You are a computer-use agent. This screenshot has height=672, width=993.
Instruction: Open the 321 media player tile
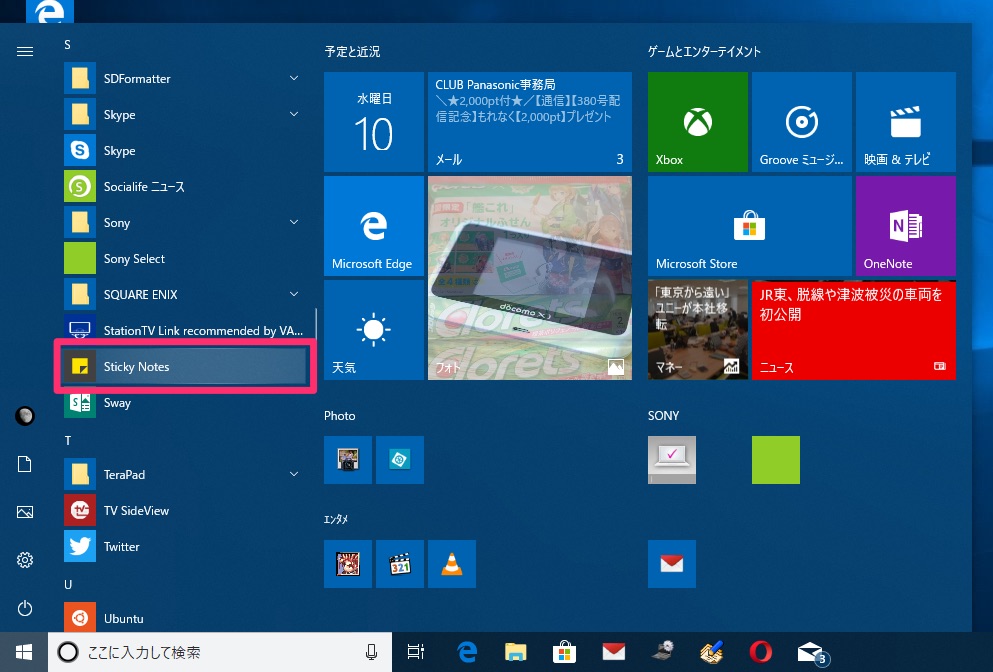point(400,564)
